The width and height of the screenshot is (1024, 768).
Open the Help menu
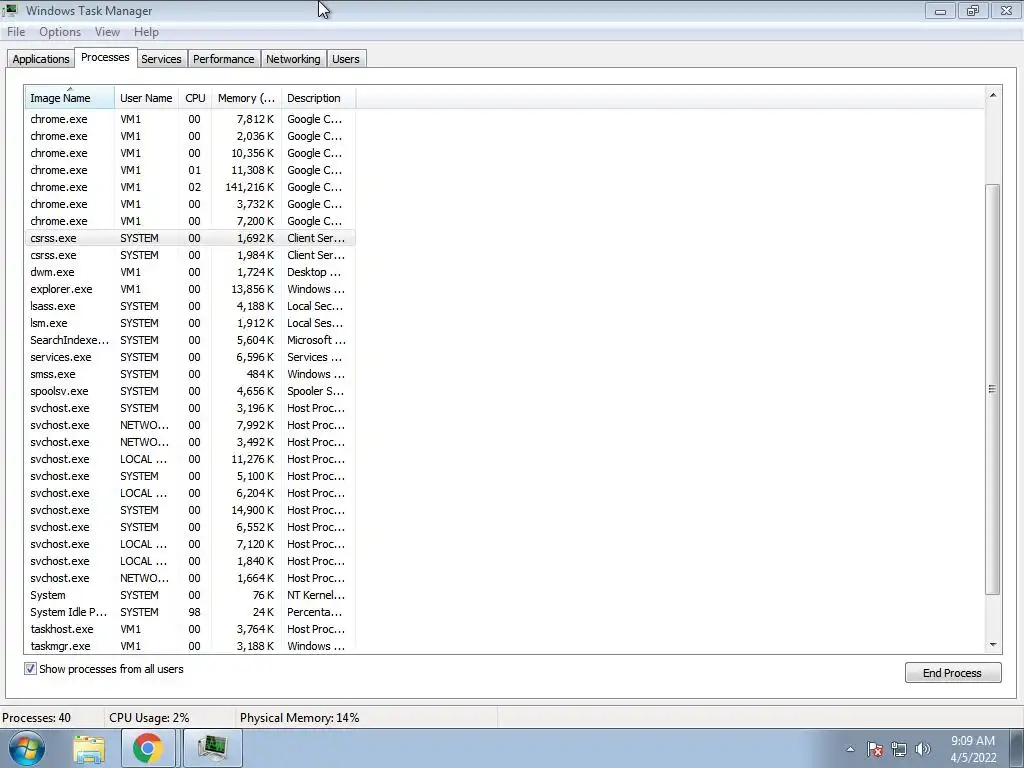pyautogui.click(x=146, y=32)
